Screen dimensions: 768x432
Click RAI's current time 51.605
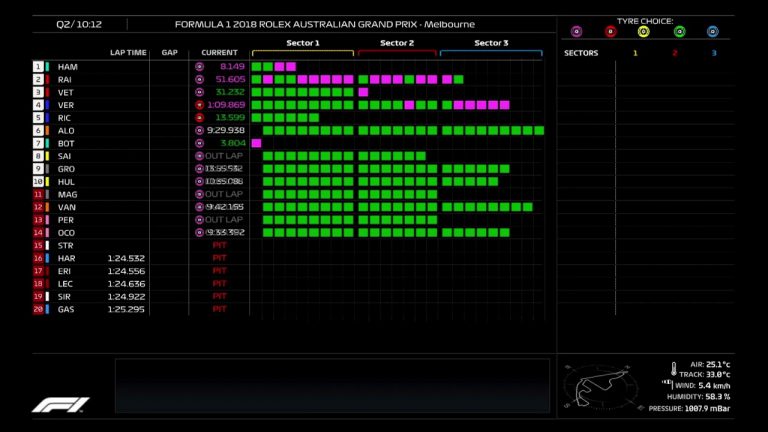tap(230, 79)
